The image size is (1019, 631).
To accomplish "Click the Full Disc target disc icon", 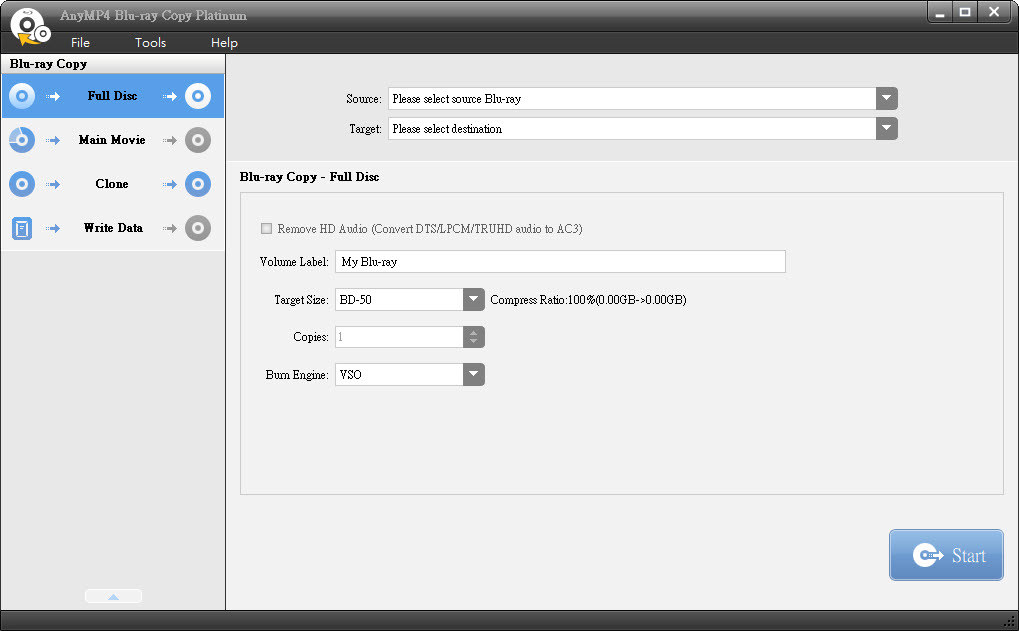I will pos(198,96).
